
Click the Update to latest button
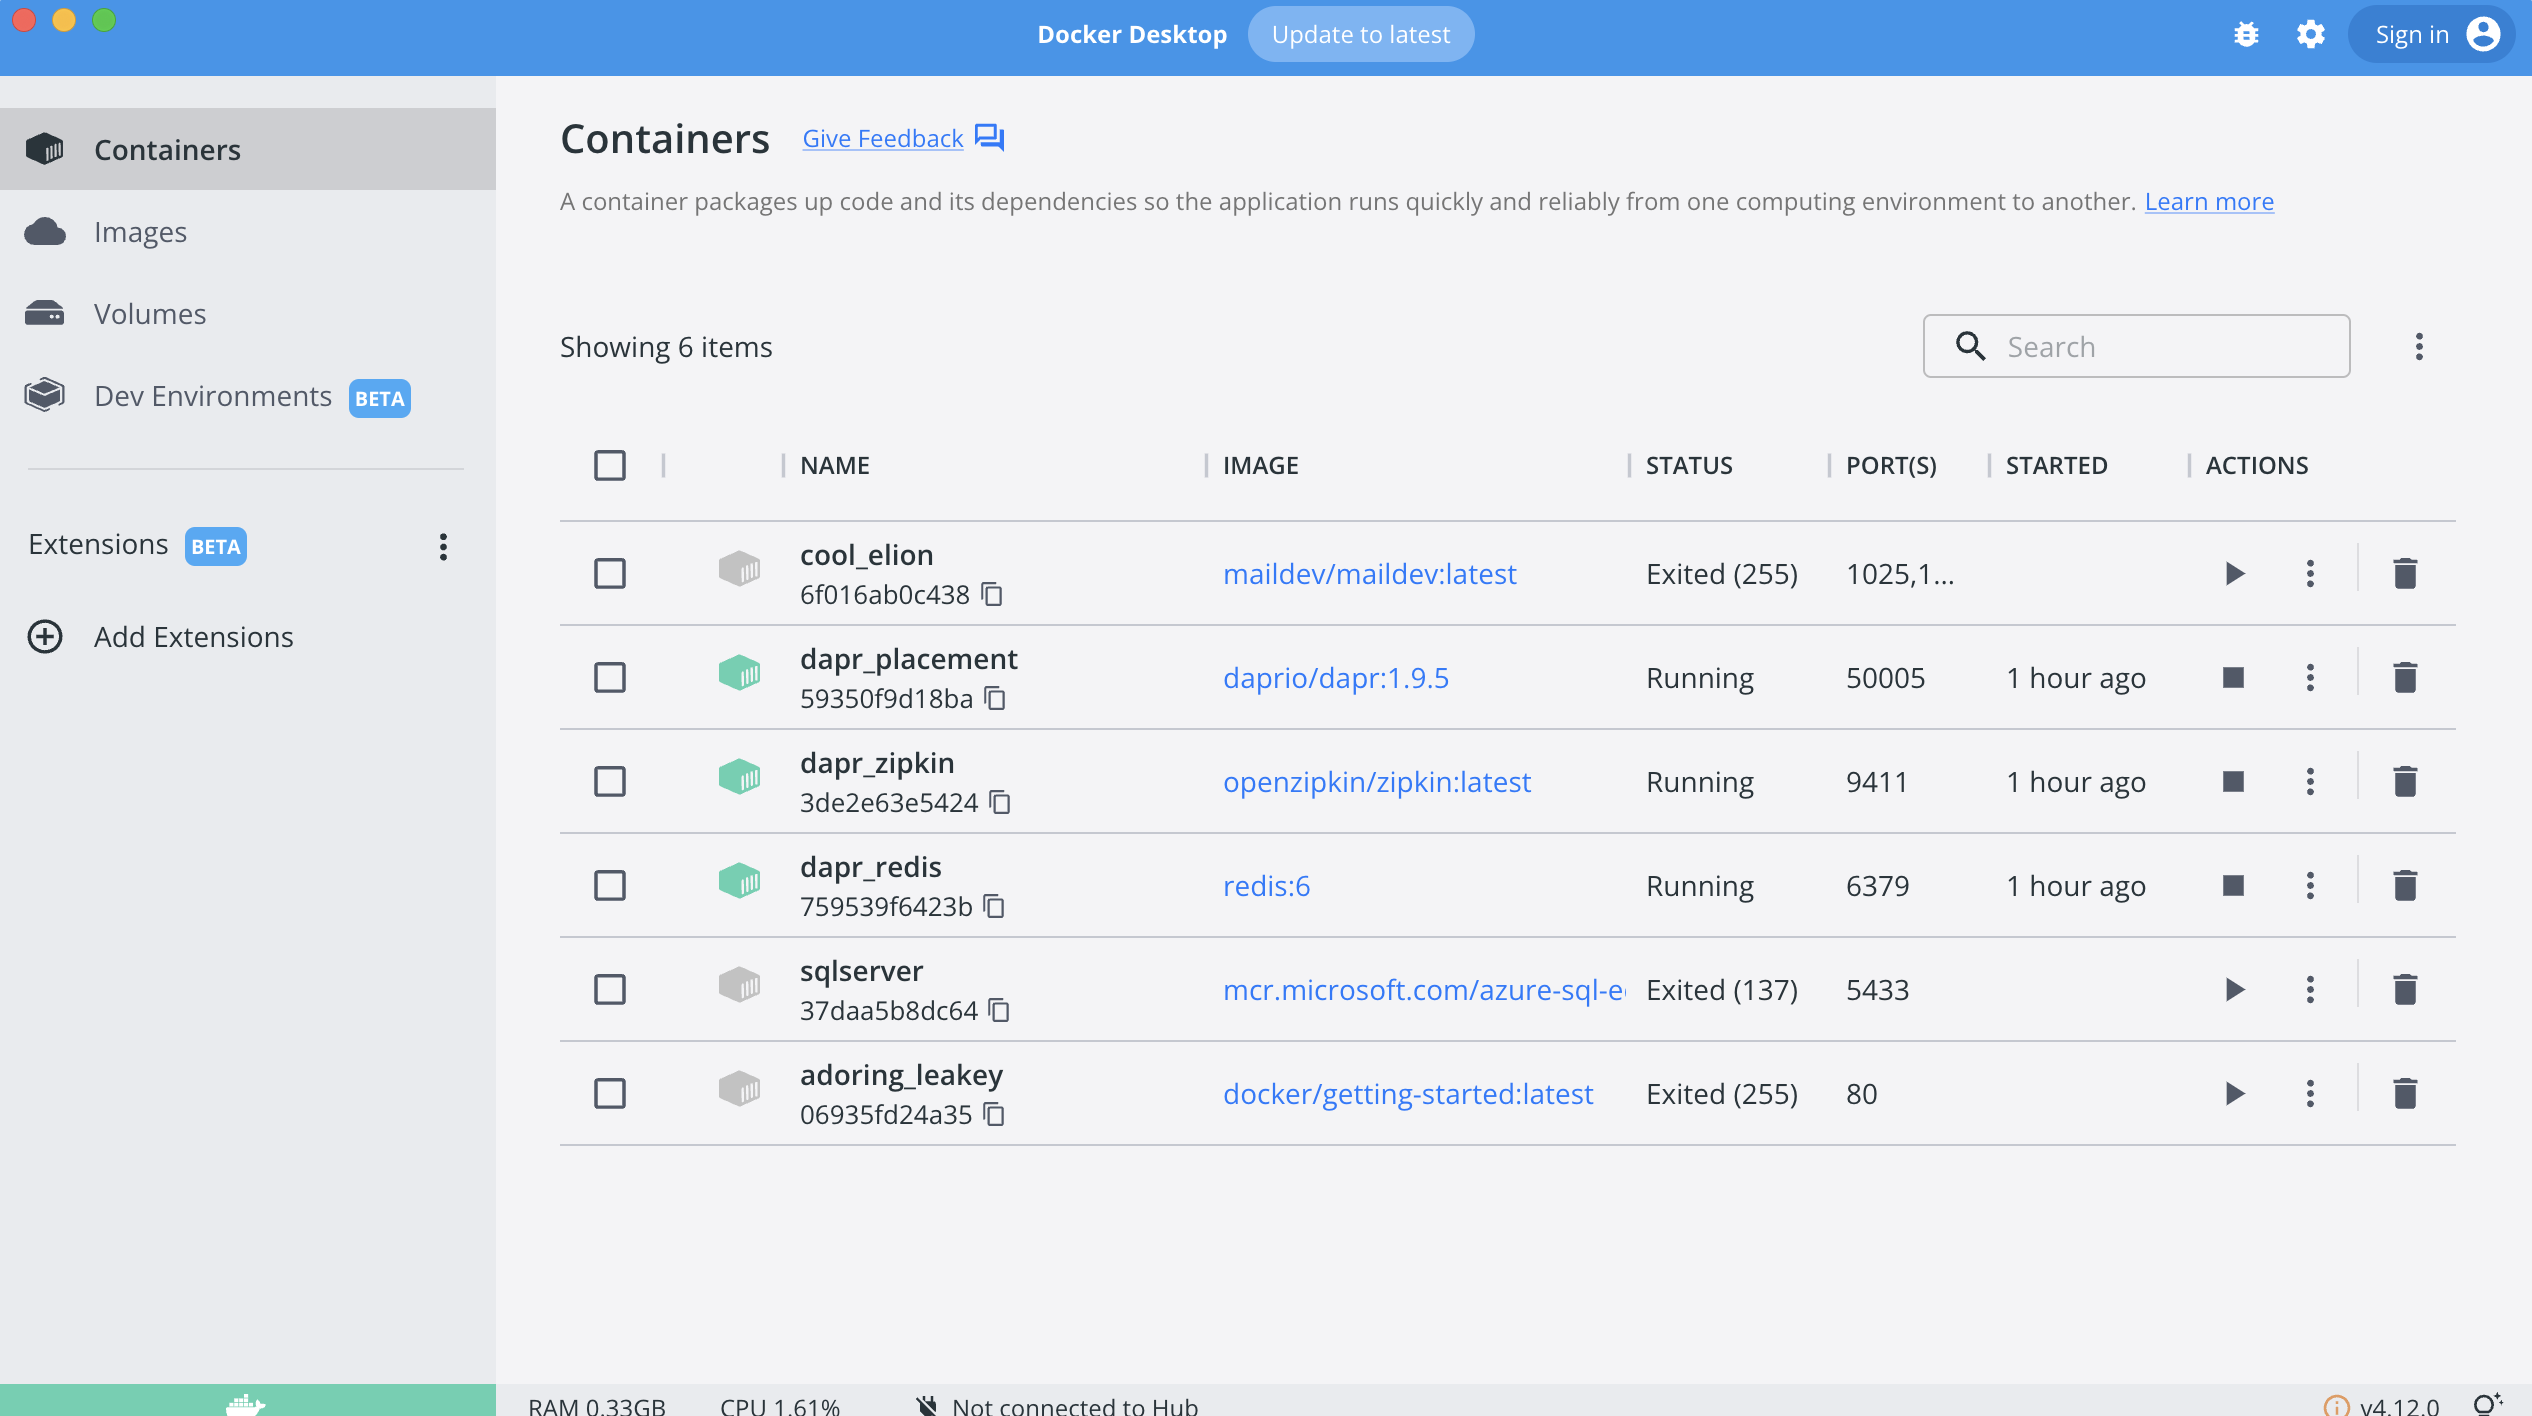(x=1360, y=33)
